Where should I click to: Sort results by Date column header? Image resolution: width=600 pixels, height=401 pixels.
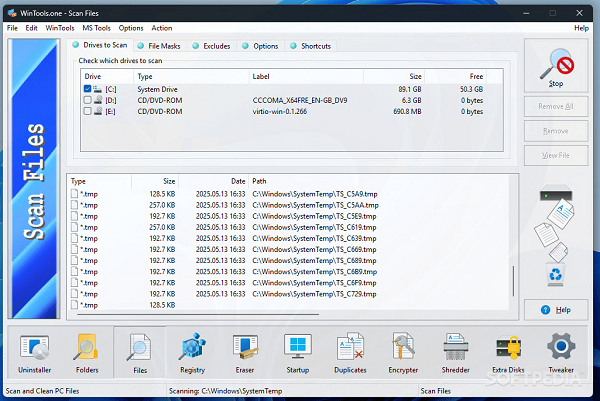(213, 181)
